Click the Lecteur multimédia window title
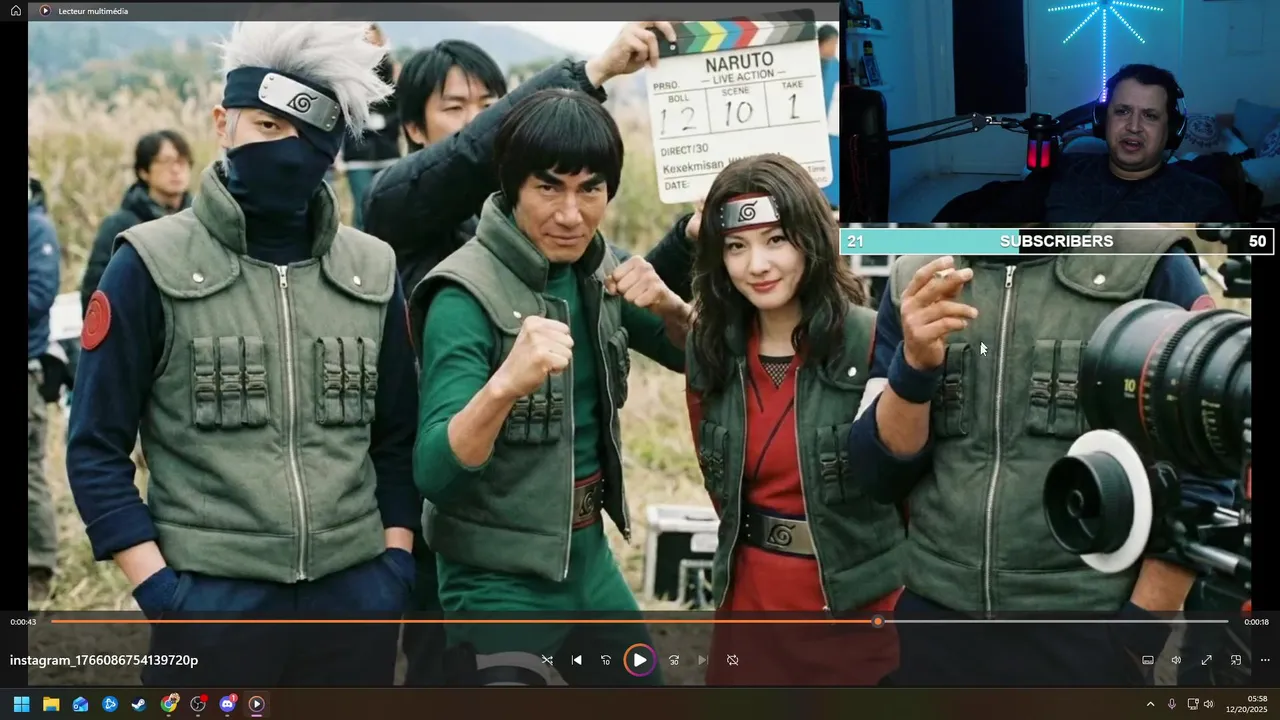This screenshot has width=1280, height=720. (x=93, y=11)
